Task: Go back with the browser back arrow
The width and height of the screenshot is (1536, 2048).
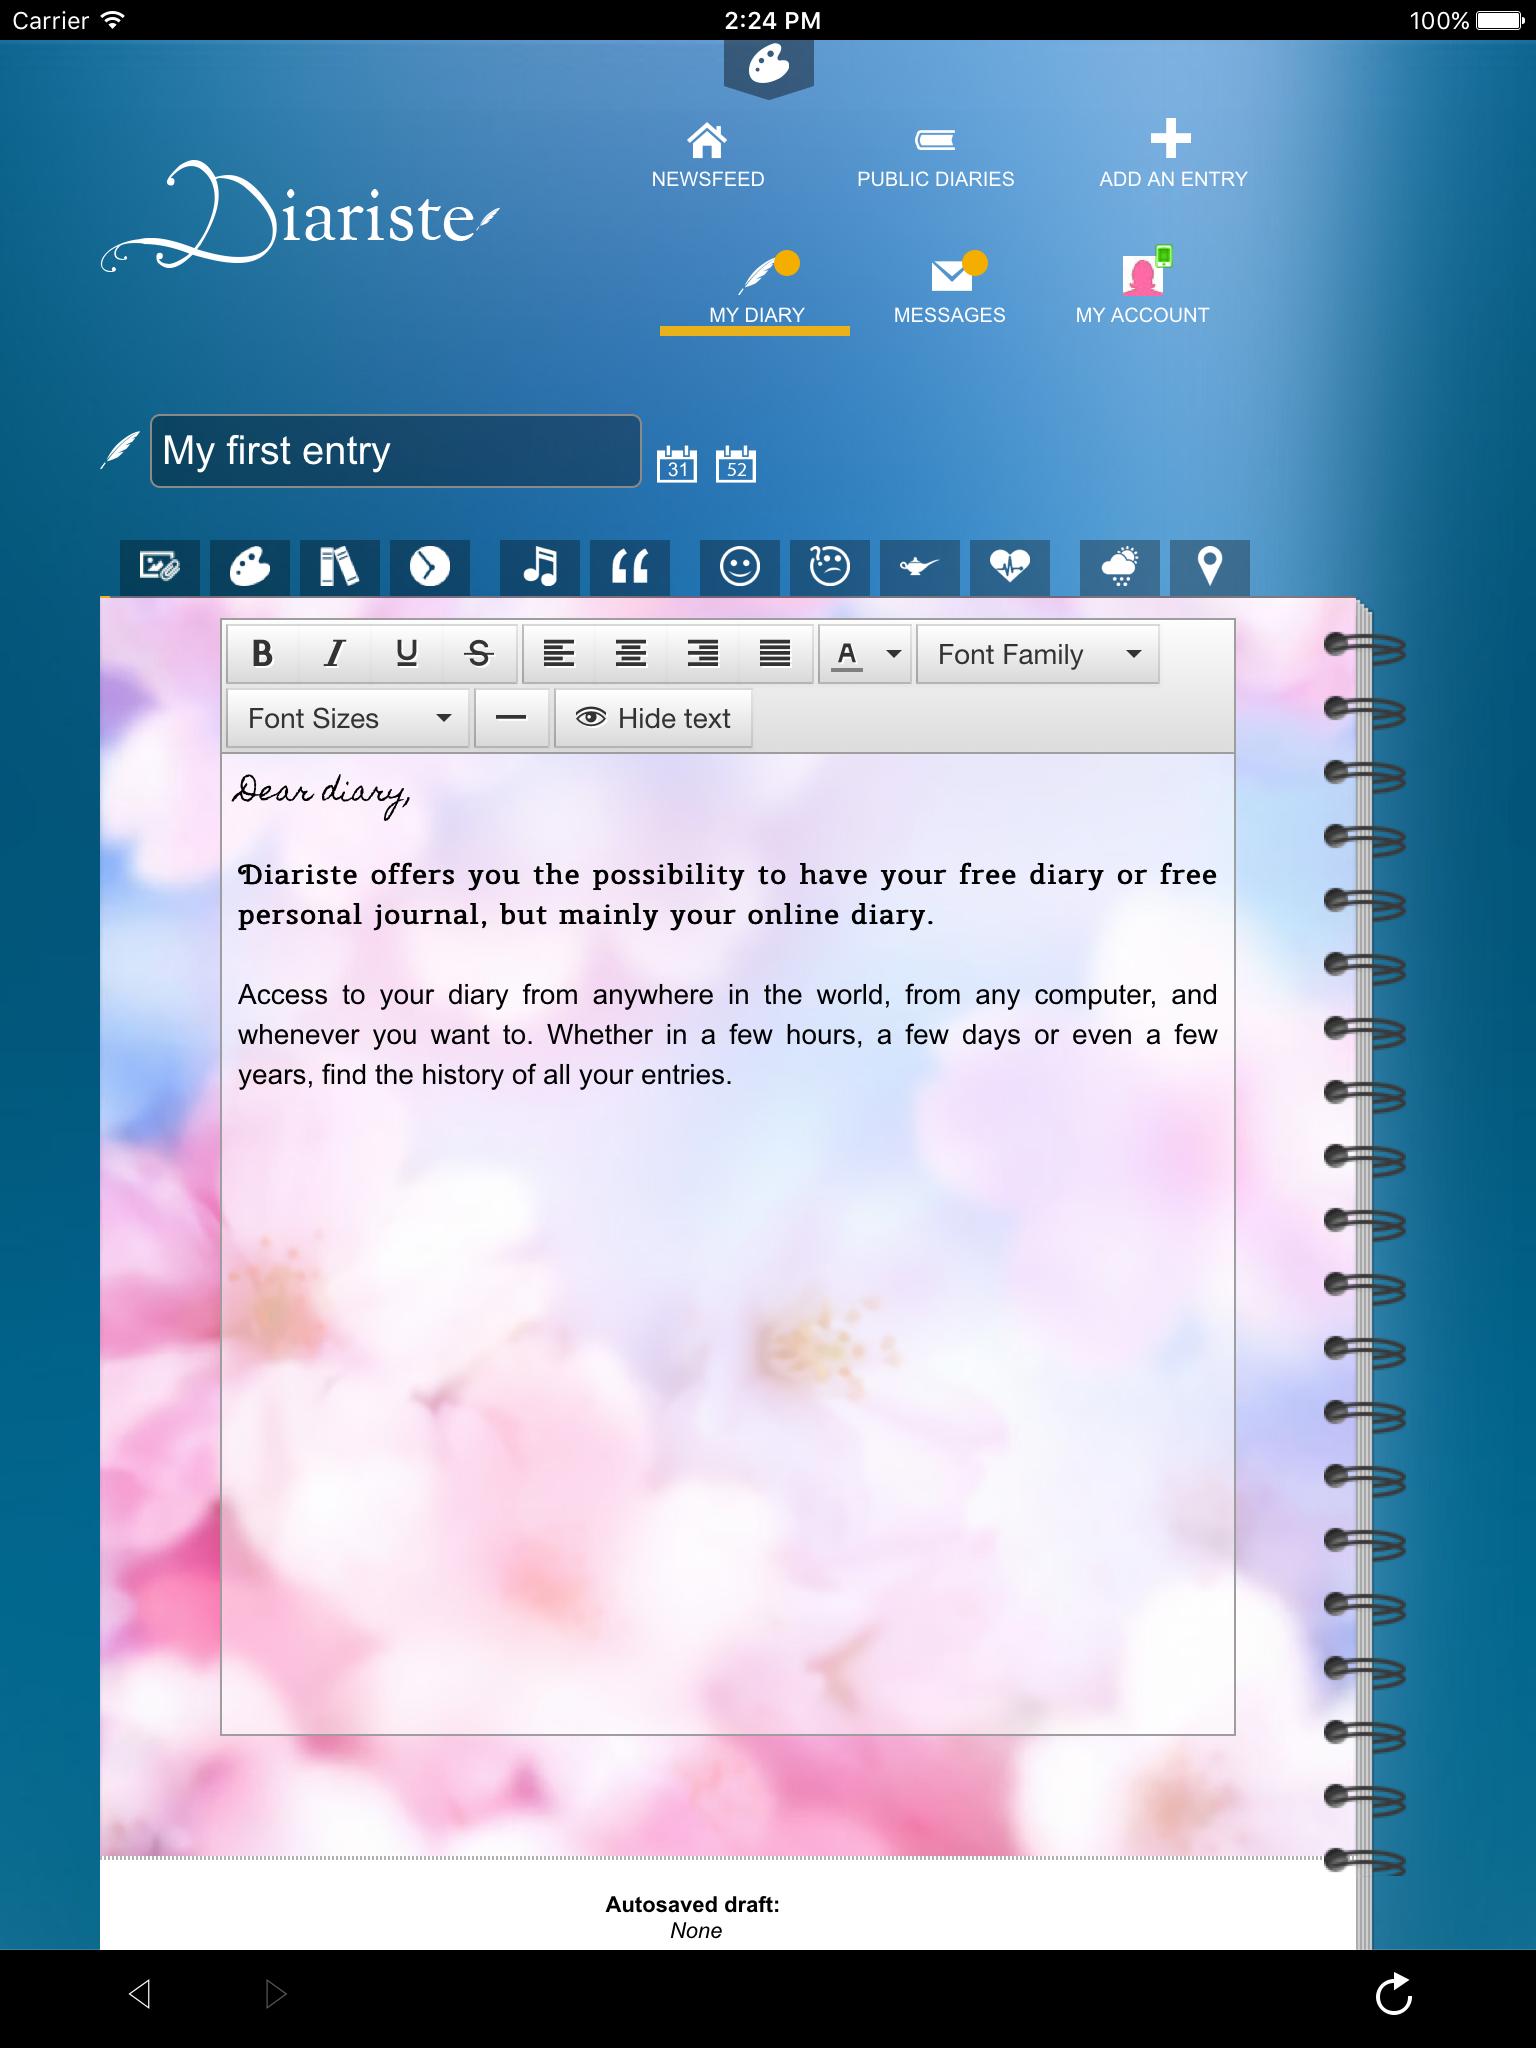Action: point(140,1994)
